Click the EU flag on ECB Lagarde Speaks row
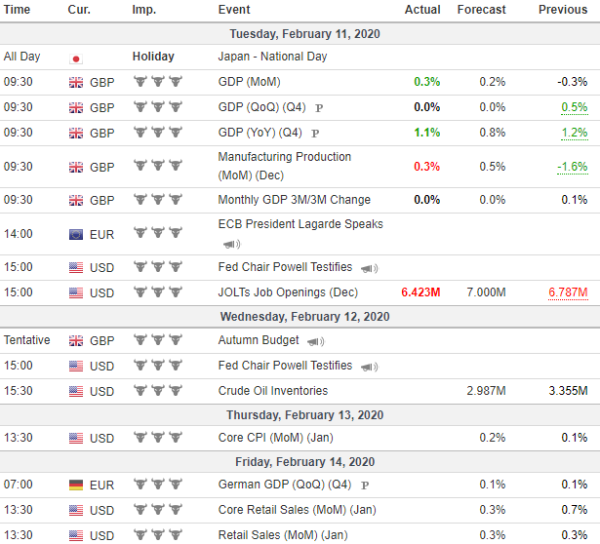 click(x=76, y=234)
